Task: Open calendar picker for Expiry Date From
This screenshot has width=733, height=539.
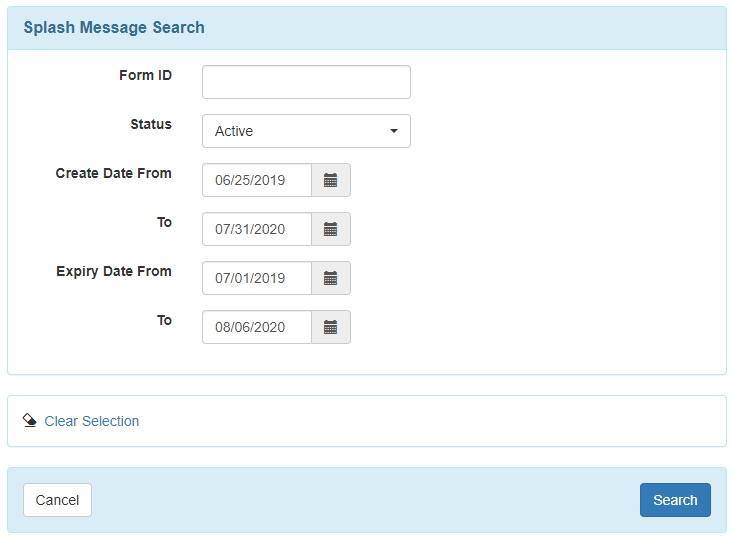Action: [331, 278]
